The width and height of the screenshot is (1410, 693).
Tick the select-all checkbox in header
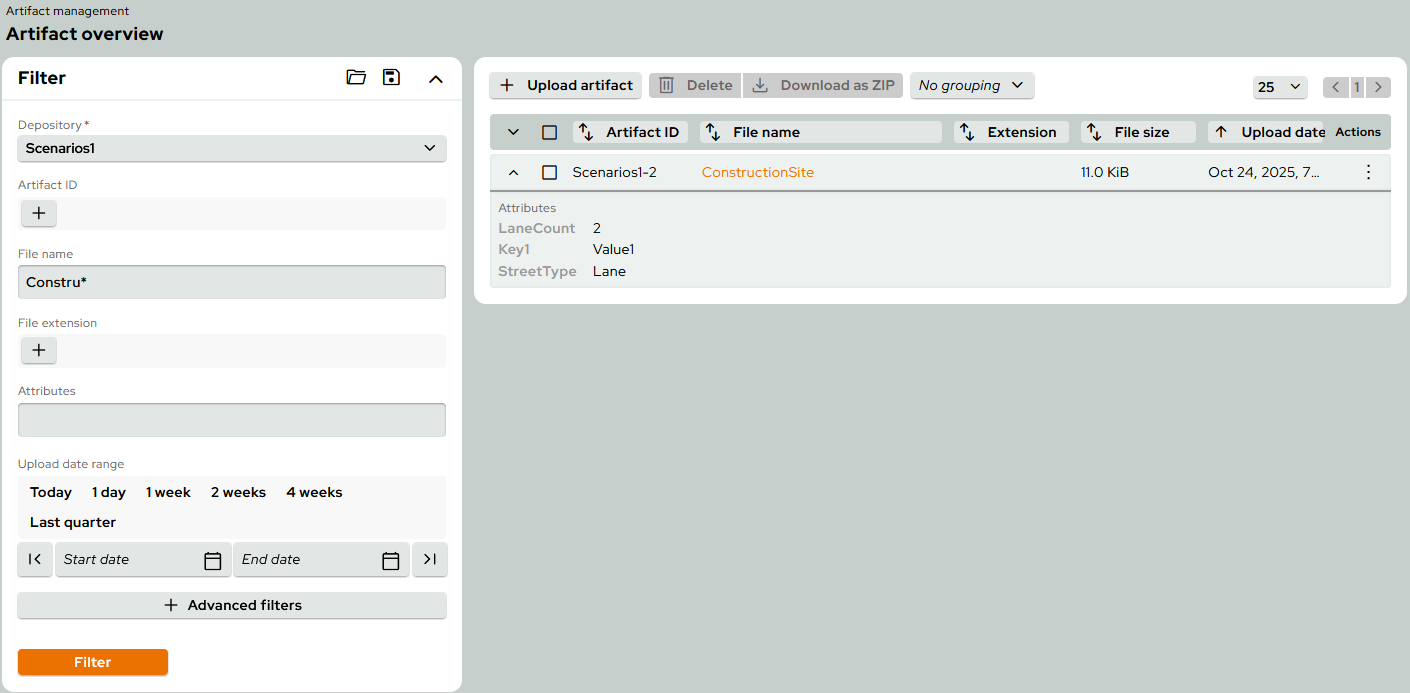549,132
